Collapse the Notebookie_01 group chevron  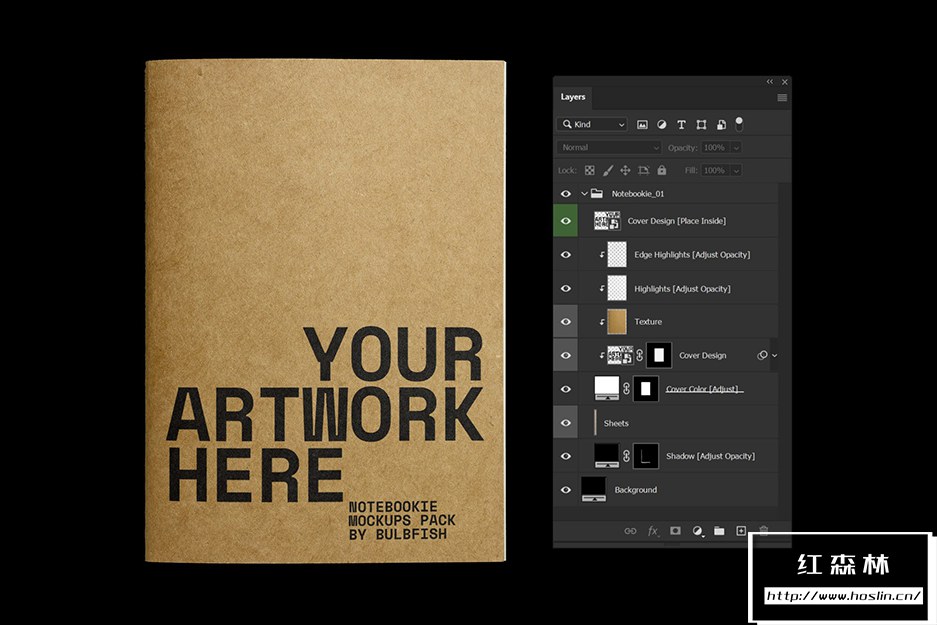pos(584,194)
